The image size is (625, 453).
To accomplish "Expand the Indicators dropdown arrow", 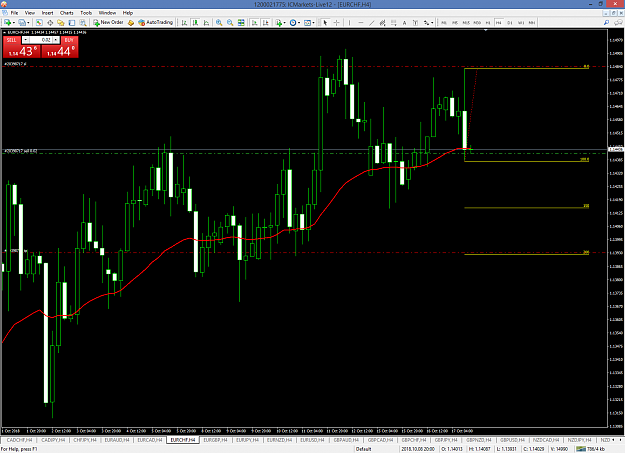I will (x=284, y=23).
